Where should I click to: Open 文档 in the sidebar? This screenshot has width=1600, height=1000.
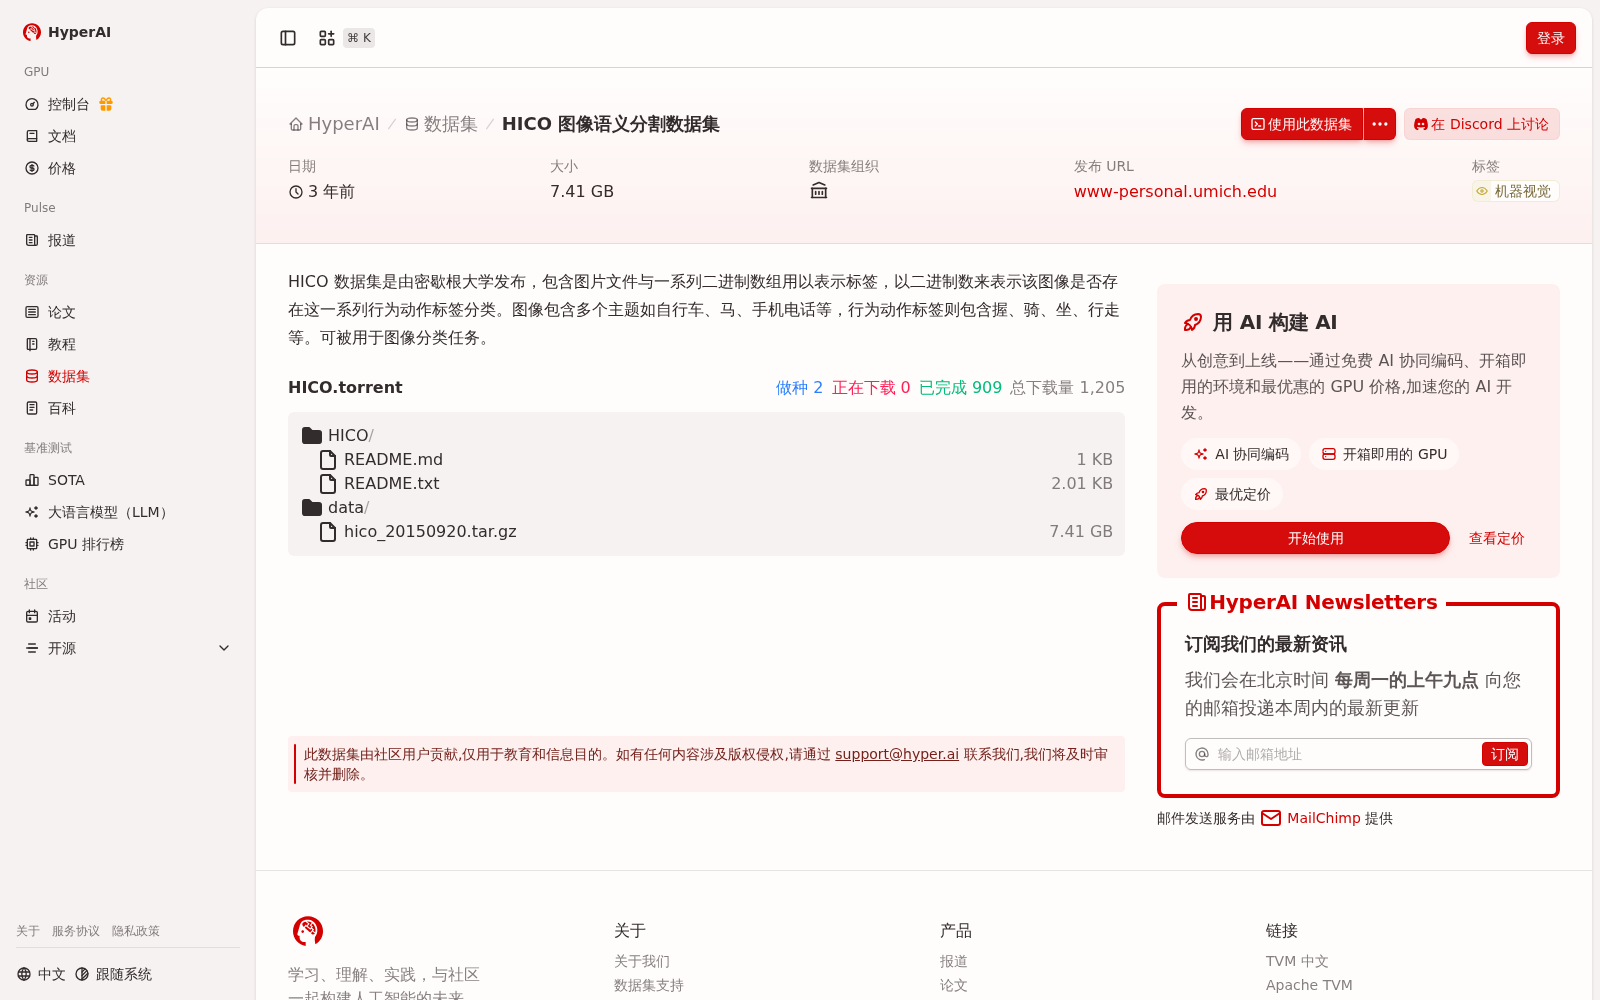coord(128,136)
